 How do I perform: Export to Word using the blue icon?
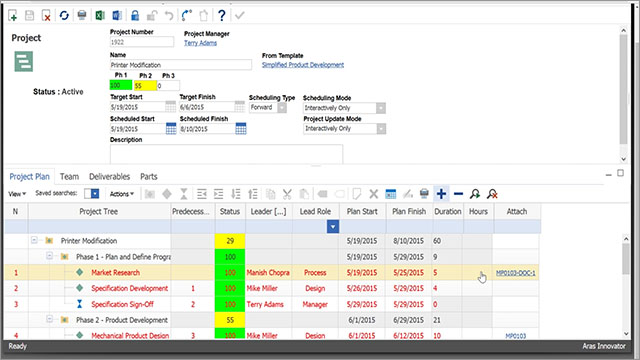(117, 16)
